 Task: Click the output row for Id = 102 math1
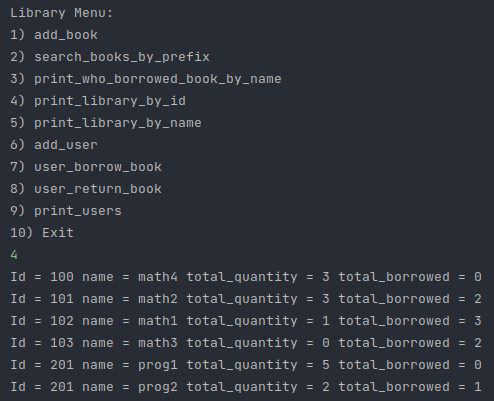(x=246, y=321)
